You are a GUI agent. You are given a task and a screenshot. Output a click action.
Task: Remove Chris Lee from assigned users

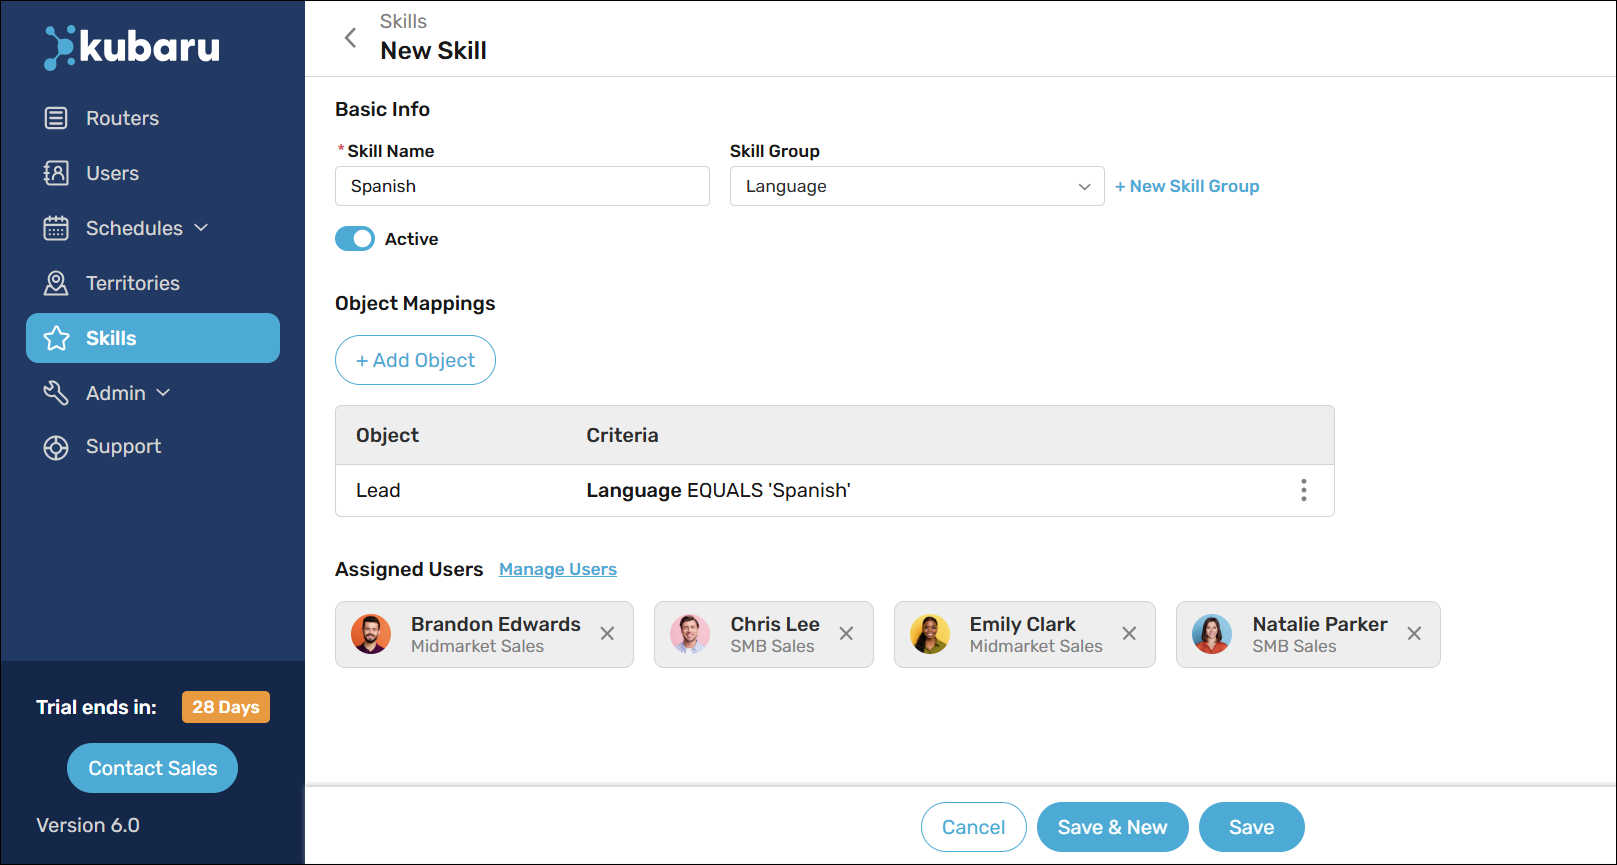point(846,633)
